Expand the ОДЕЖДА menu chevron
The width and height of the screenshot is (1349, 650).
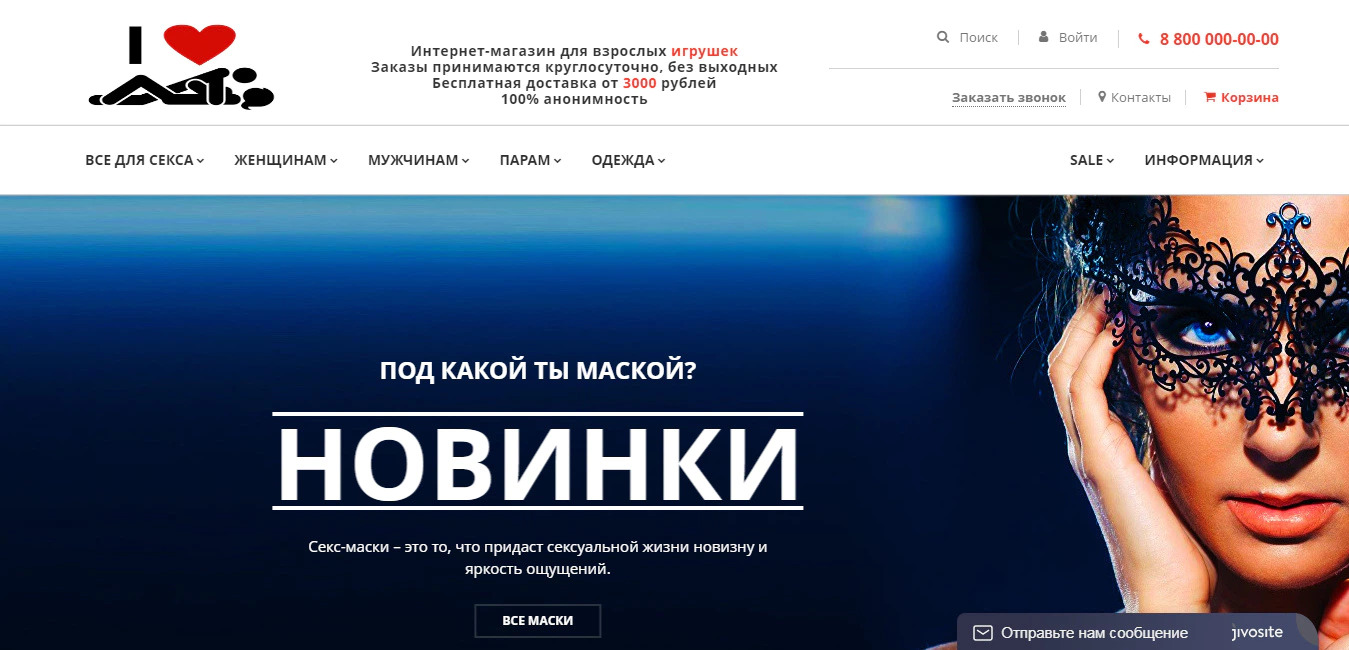point(662,161)
